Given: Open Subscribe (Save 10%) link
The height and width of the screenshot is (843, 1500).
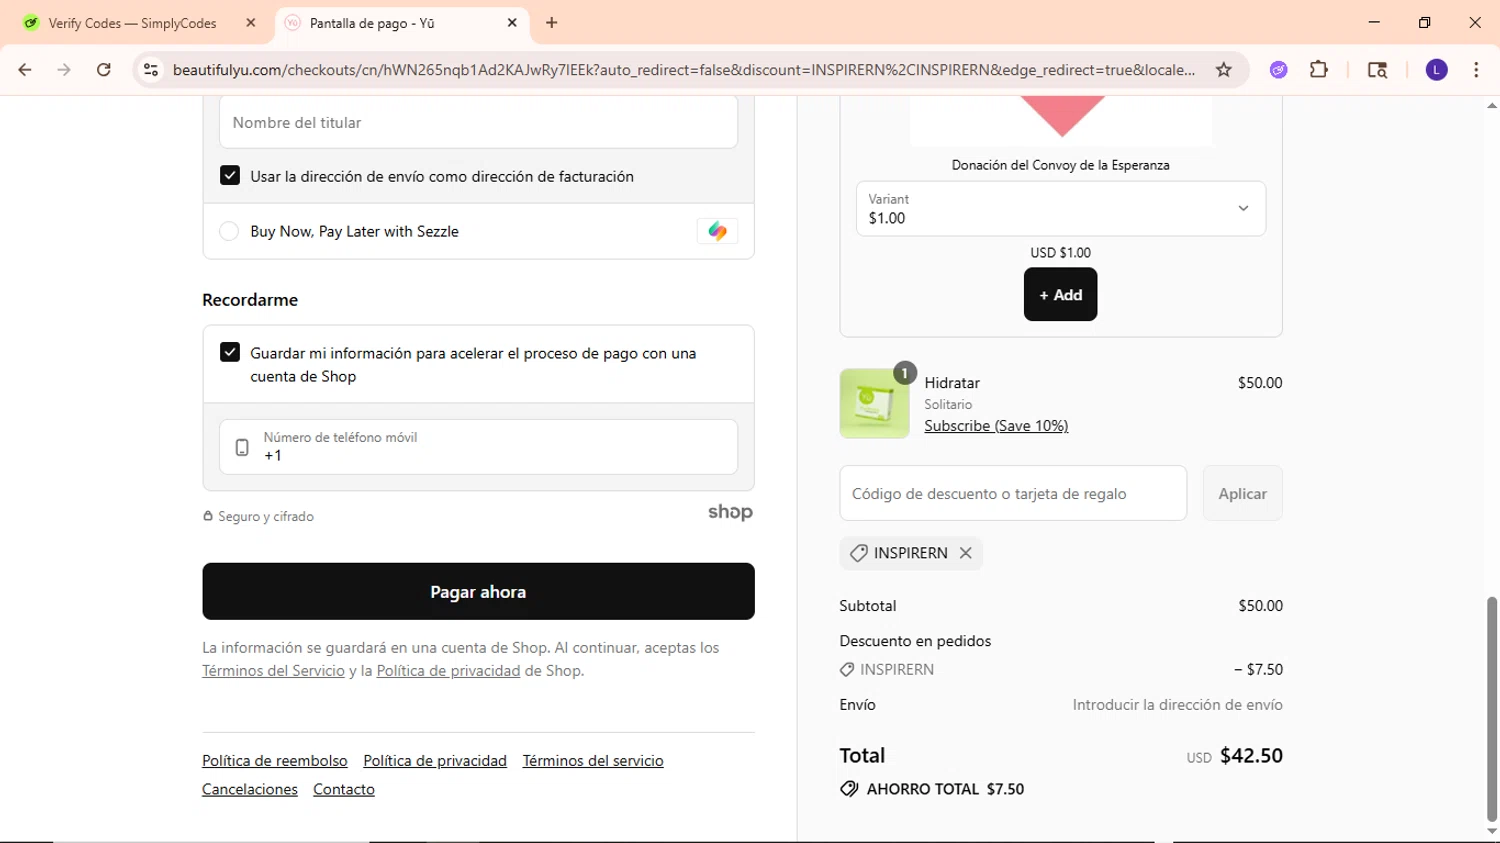Looking at the screenshot, I should (x=996, y=426).
